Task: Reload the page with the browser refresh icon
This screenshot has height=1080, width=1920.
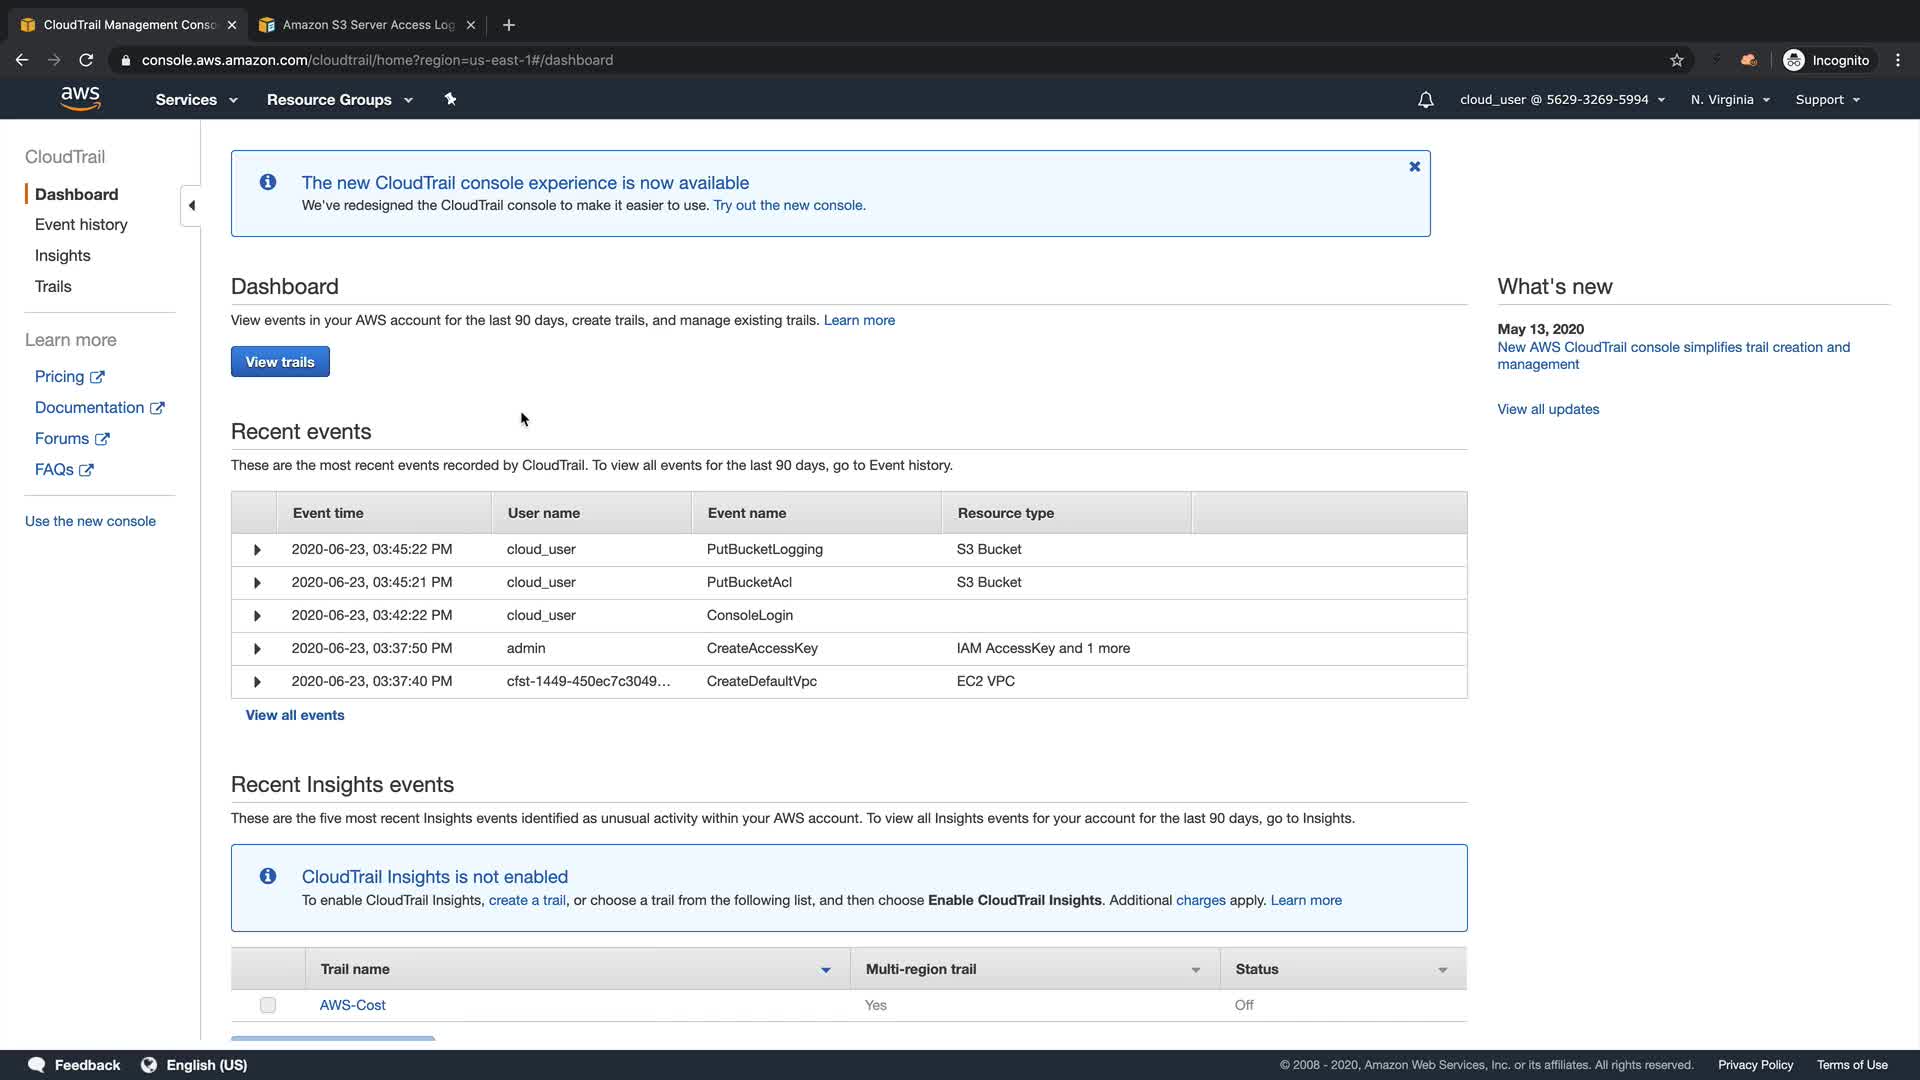Action: [x=86, y=60]
